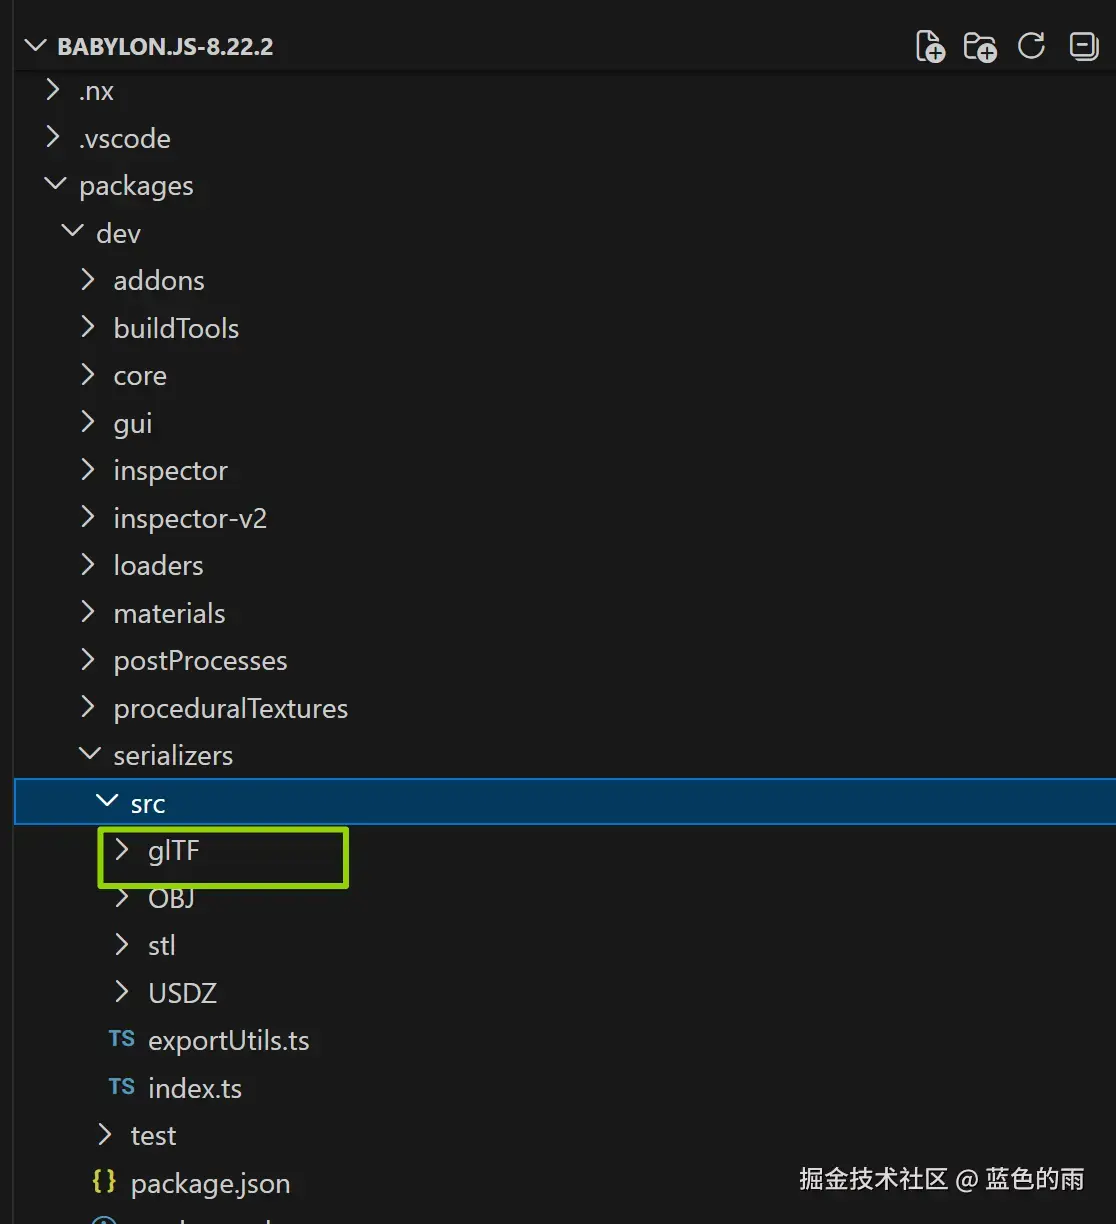This screenshot has height=1224, width=1116.
Task: Open the exportUtils.ts file
Action: pyautogui.click(x=228, y=1041)
